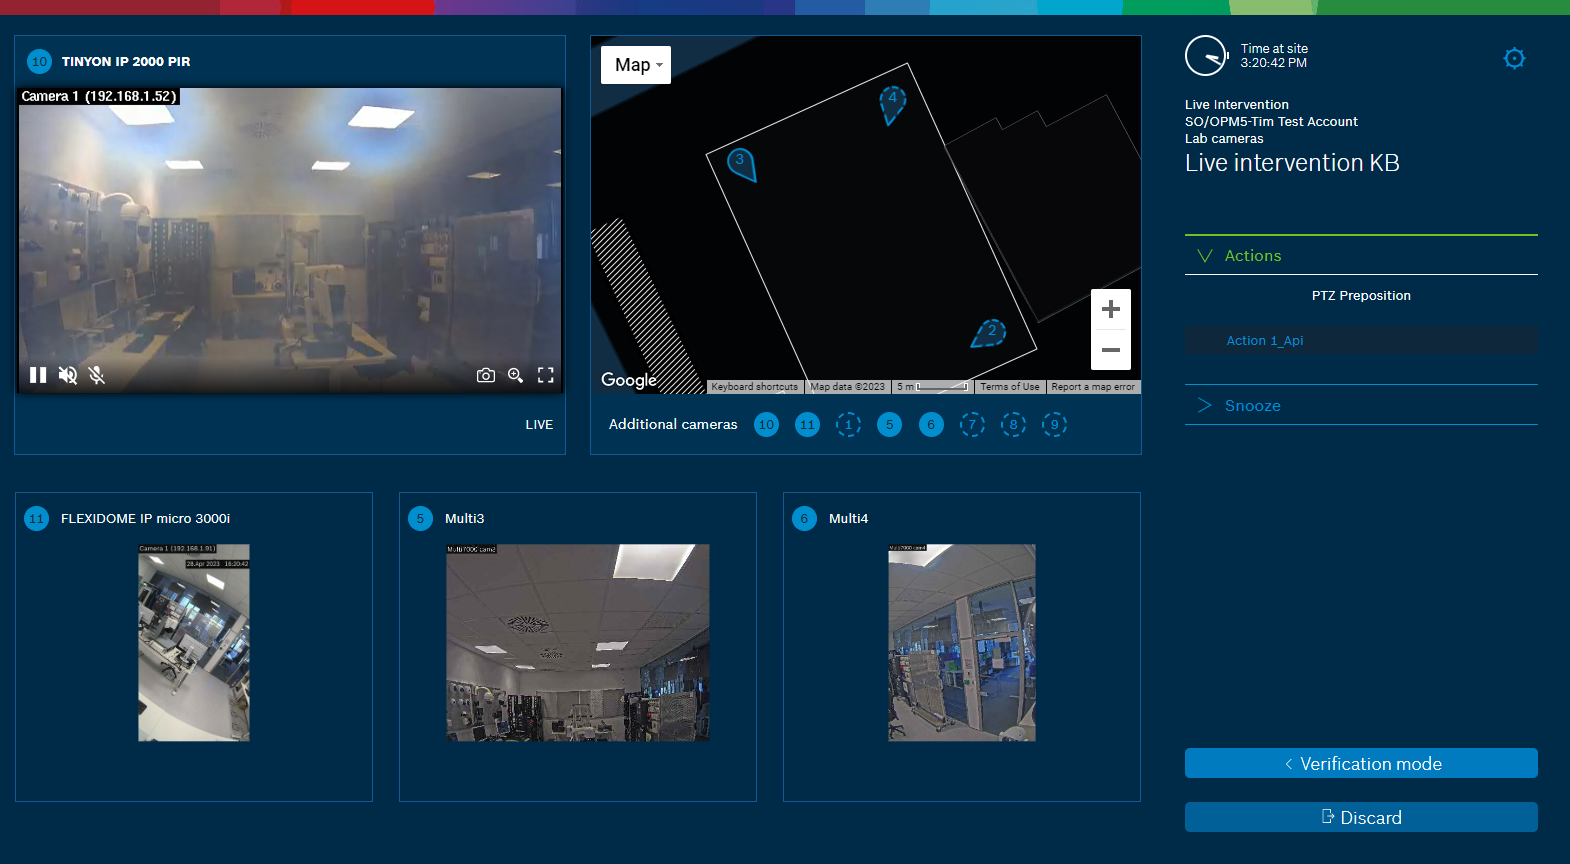The image size is (1570, 864).
Task: Select camera marker 4 on map
Action: pyautogui.click(x=892, y=102)
